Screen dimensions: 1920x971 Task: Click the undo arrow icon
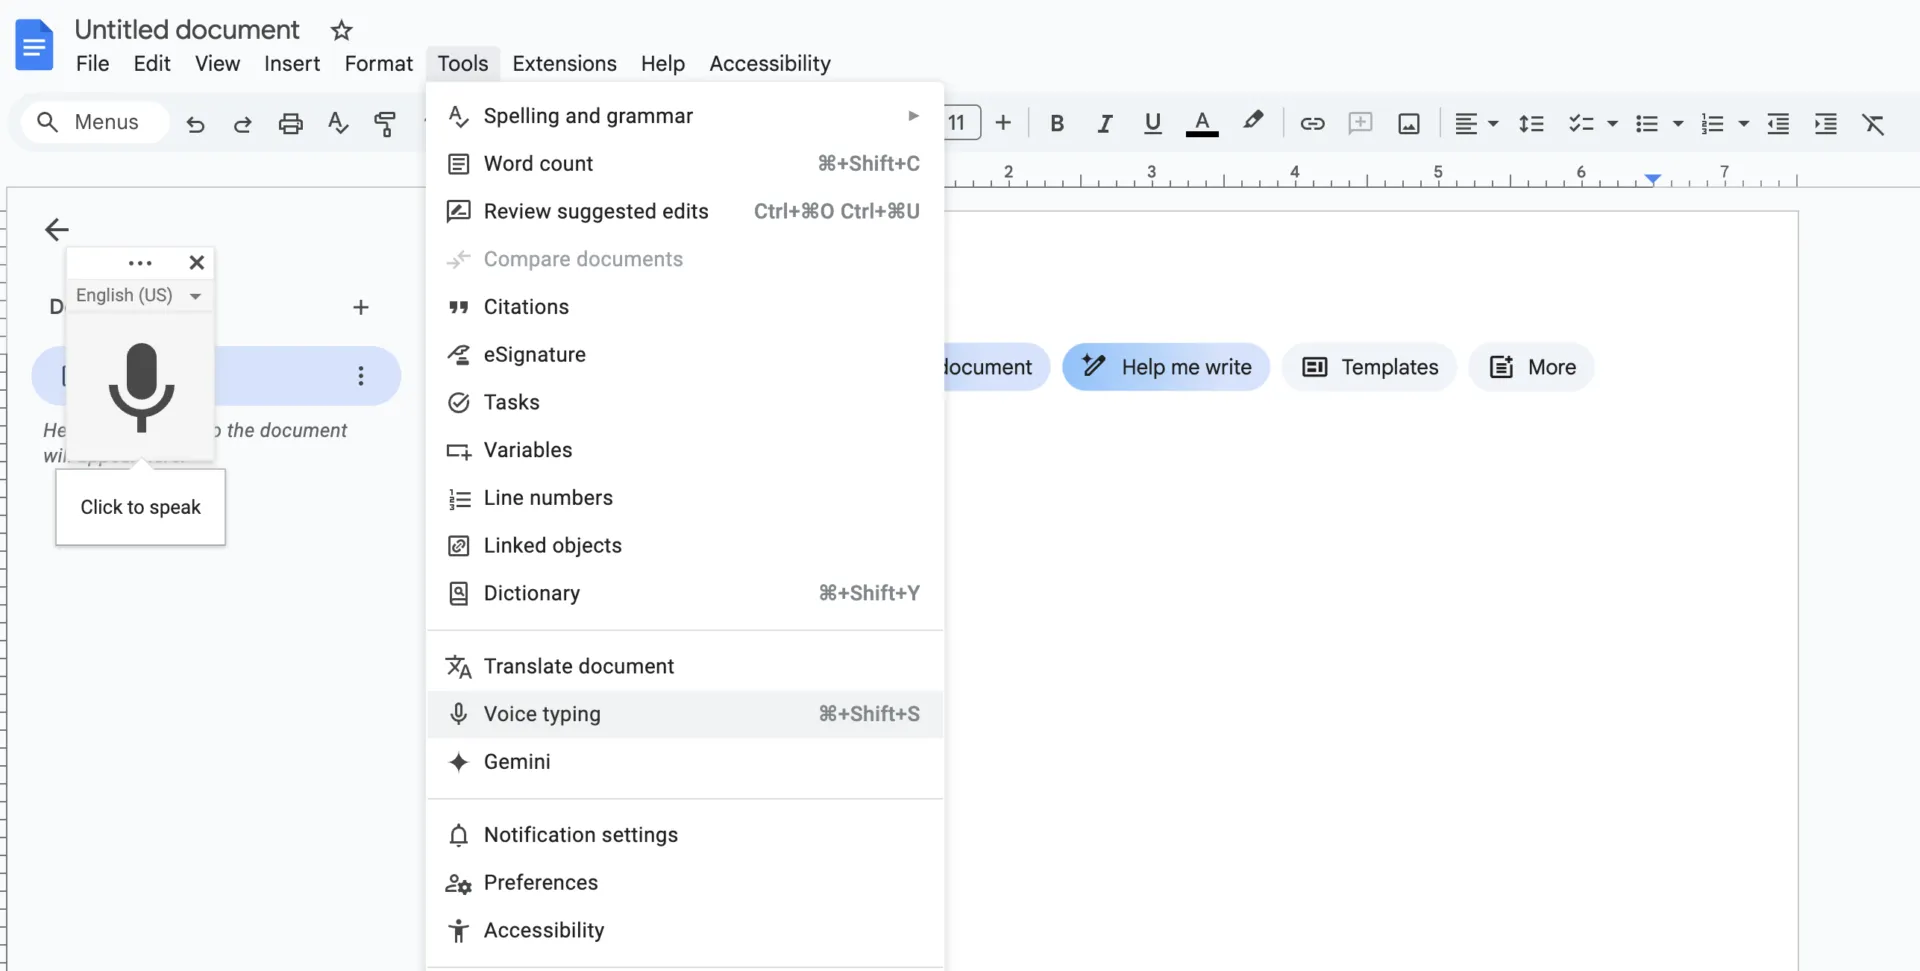pyautogui.click(x=195, y=124)
